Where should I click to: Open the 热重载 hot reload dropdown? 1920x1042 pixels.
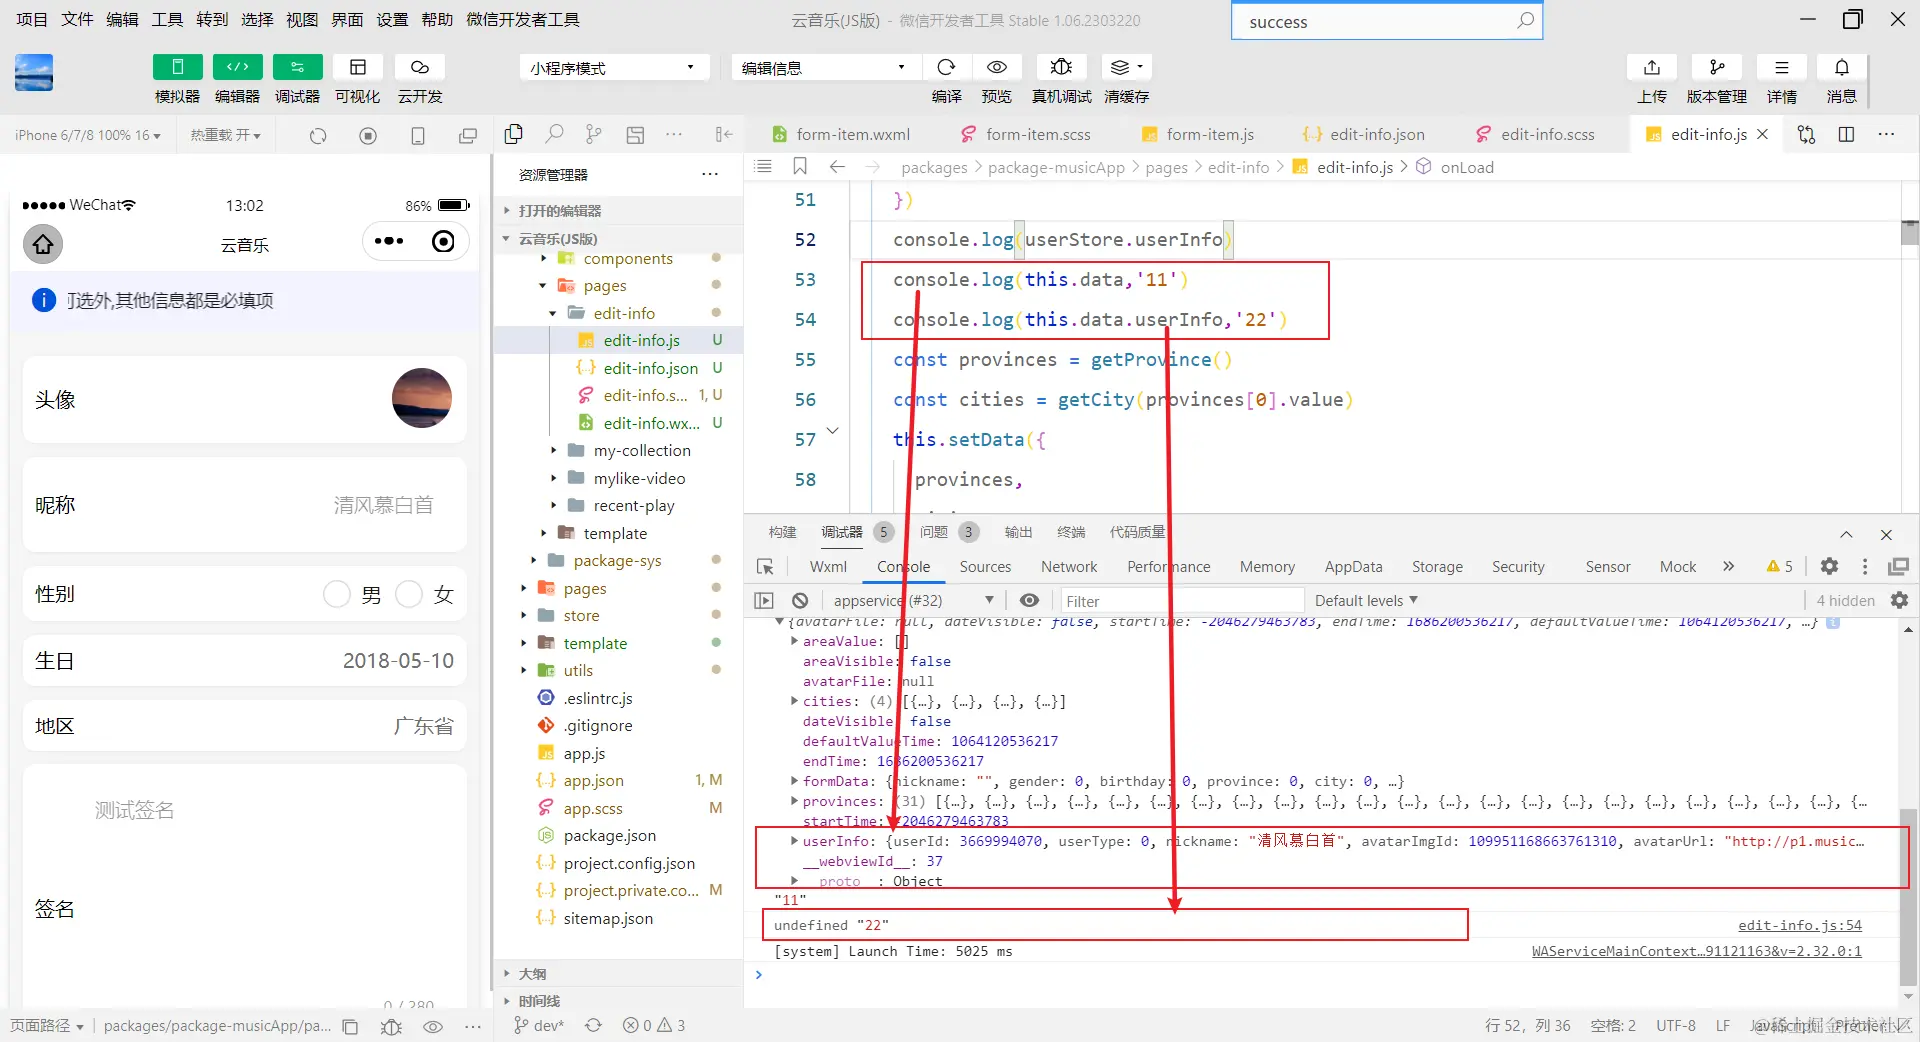(x=226, y=135)
